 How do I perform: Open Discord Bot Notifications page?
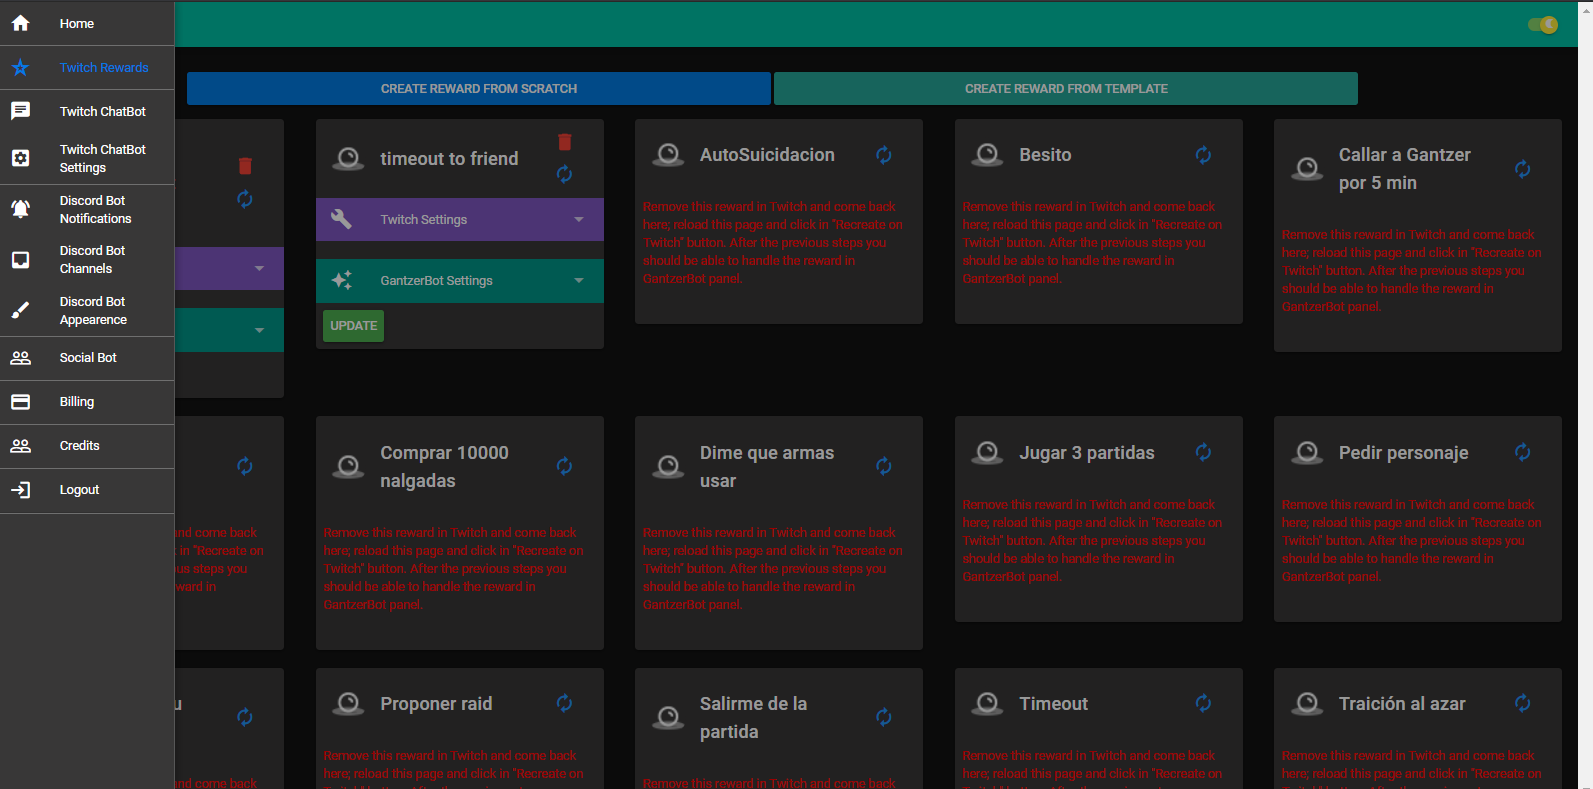87,209
